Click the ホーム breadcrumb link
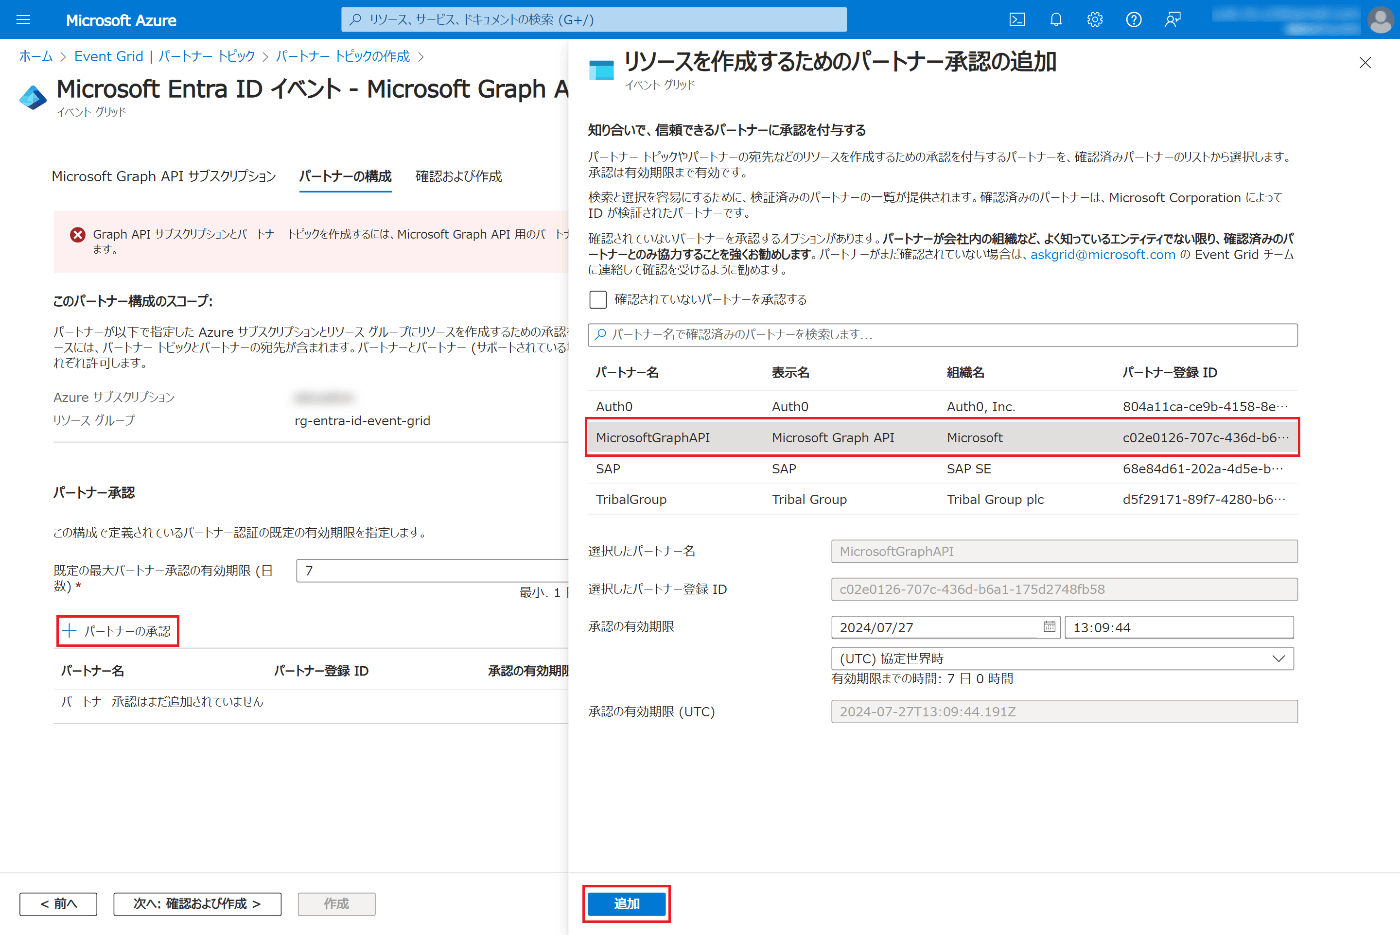 pos(36,56)
